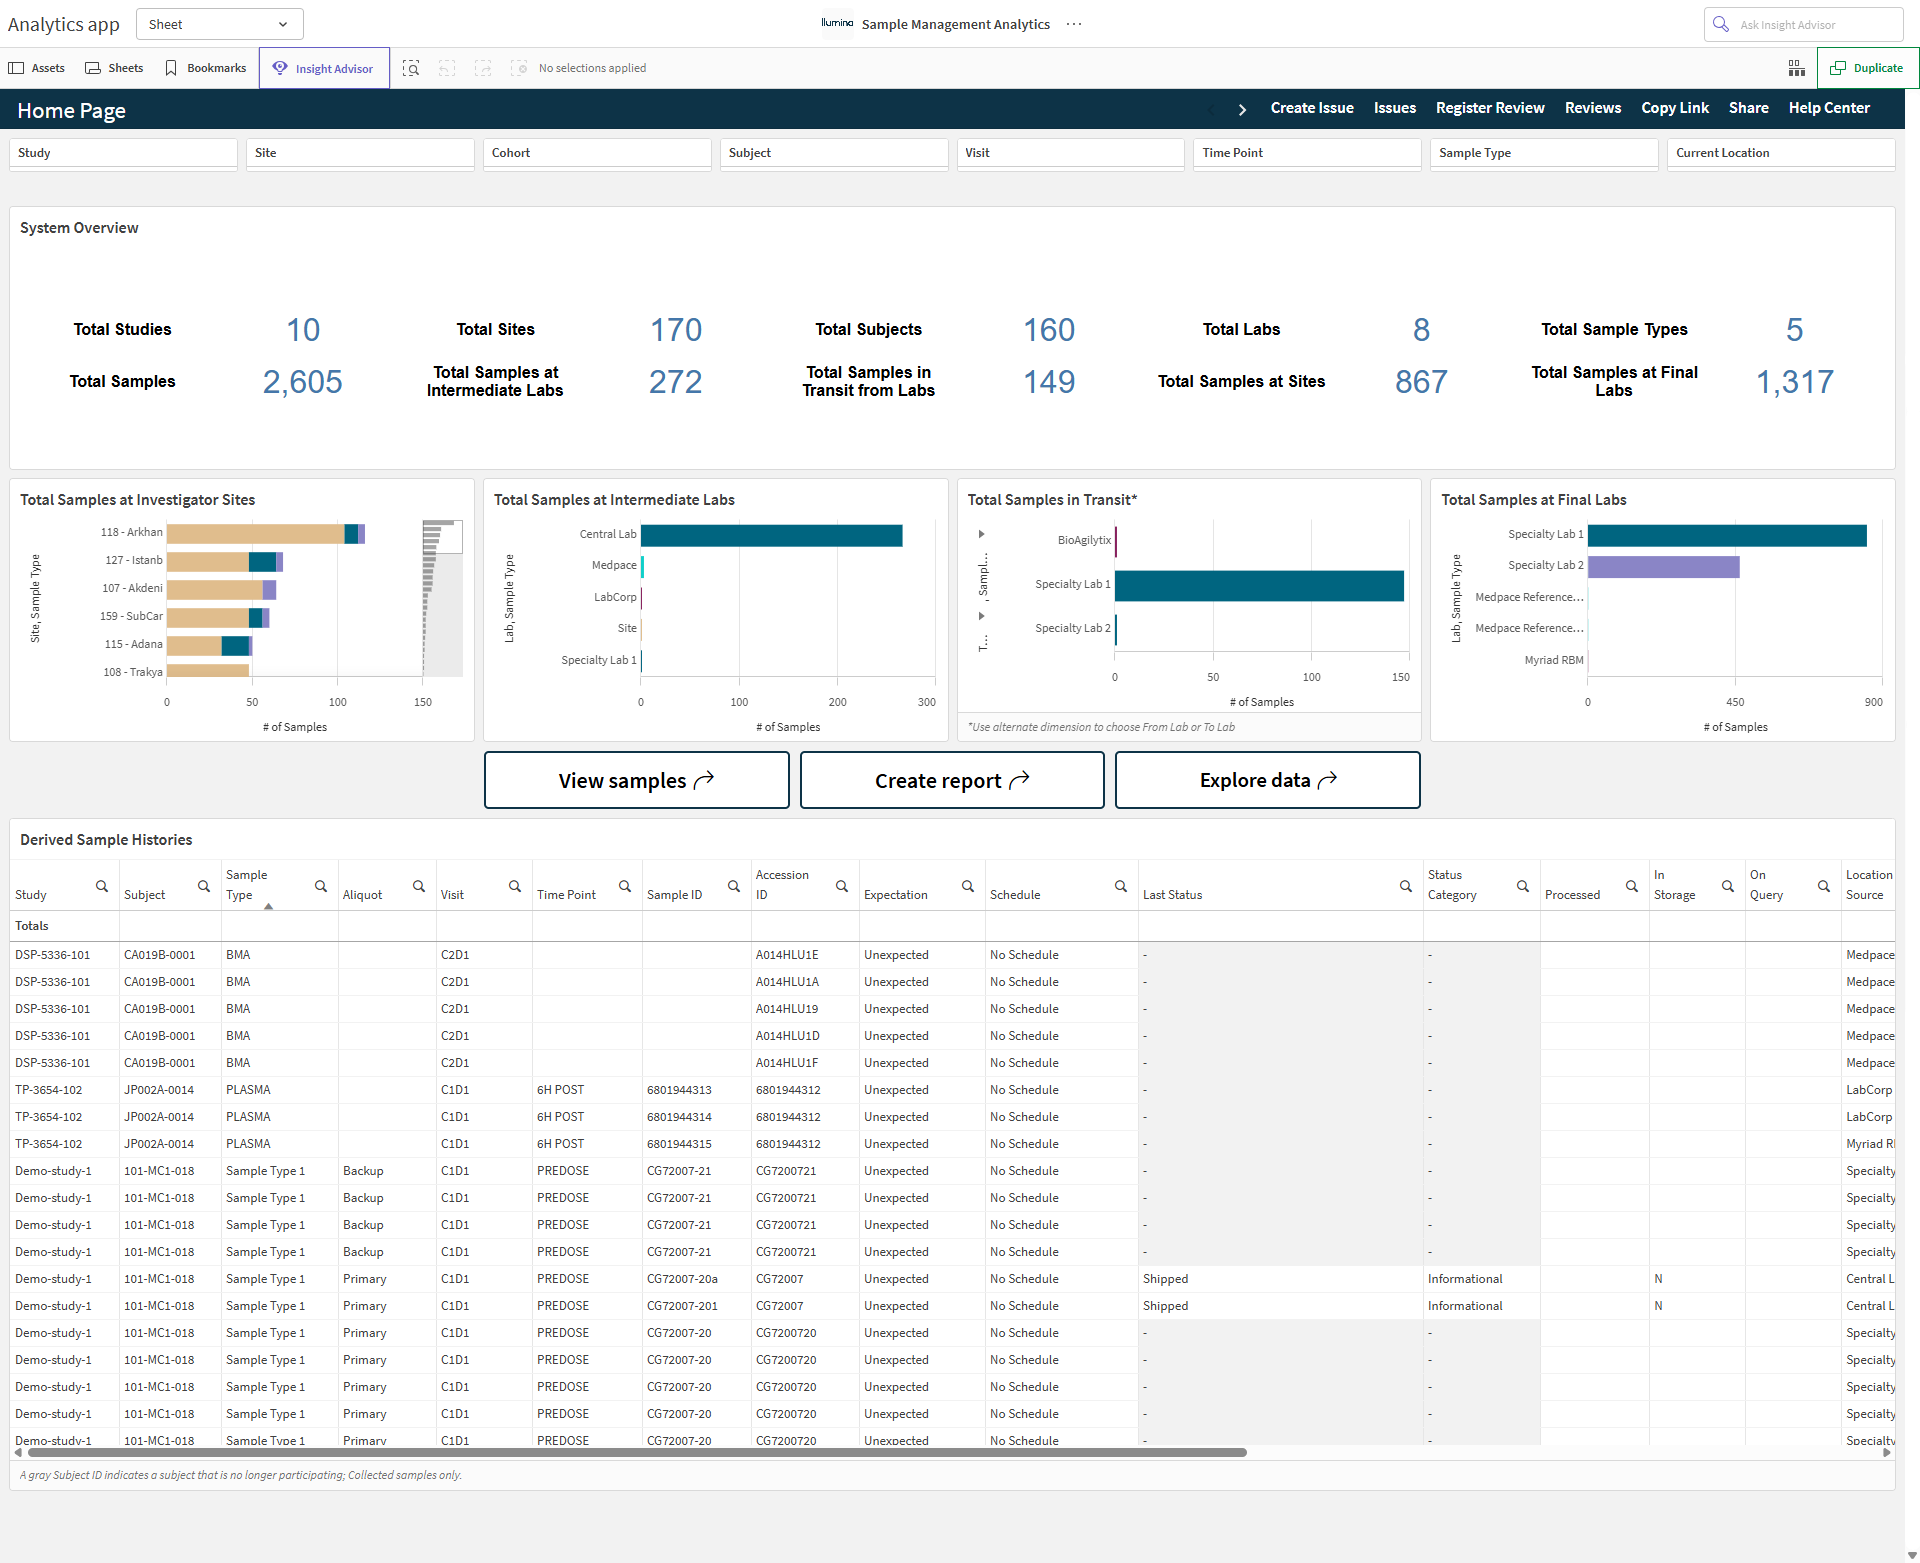
Task: Click the smart search selection icon
Action: click(x=411, y=68)
